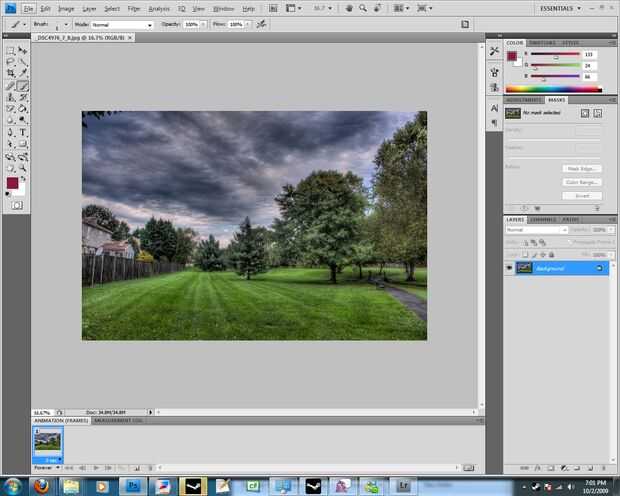Select the Blur tool
This screenshot has width=620, height=496.
(x=11, y=120)
